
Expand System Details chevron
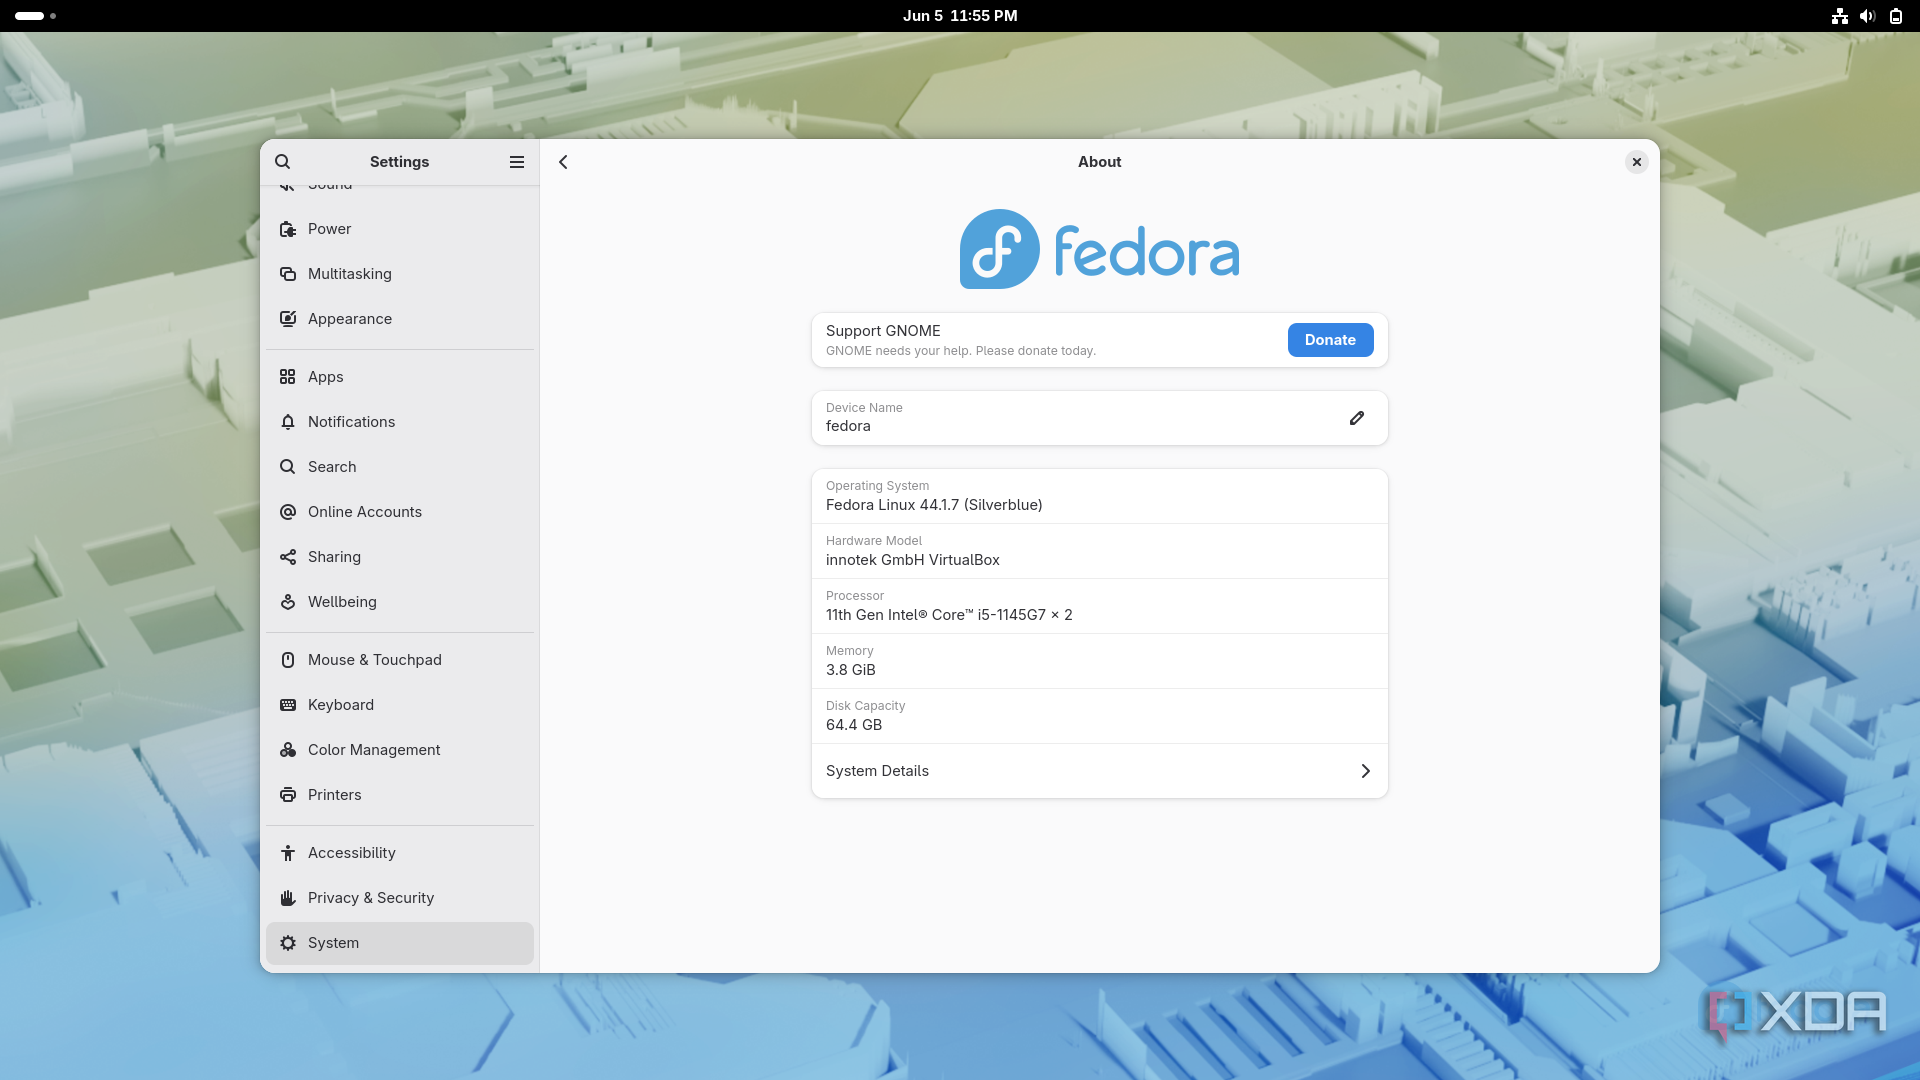1366,771
